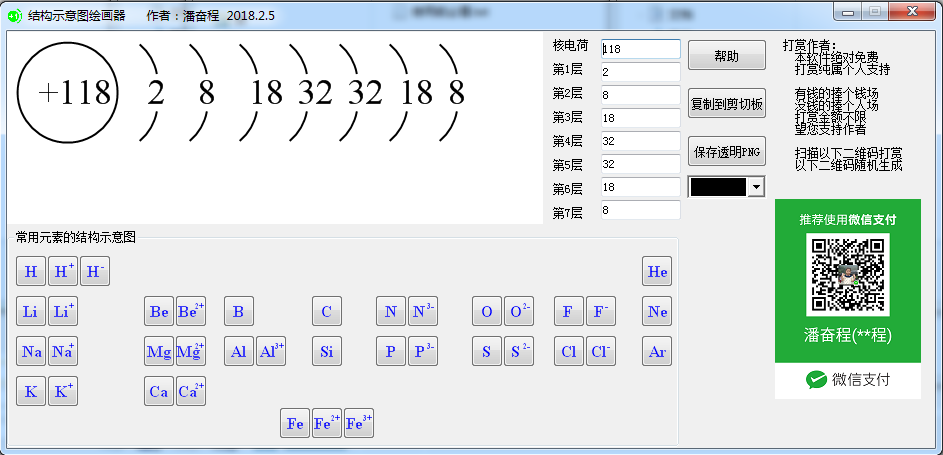The image size is (943, 455).
Task: Click the 核电荷 nuclear charge input field
Action: [640, 49]
